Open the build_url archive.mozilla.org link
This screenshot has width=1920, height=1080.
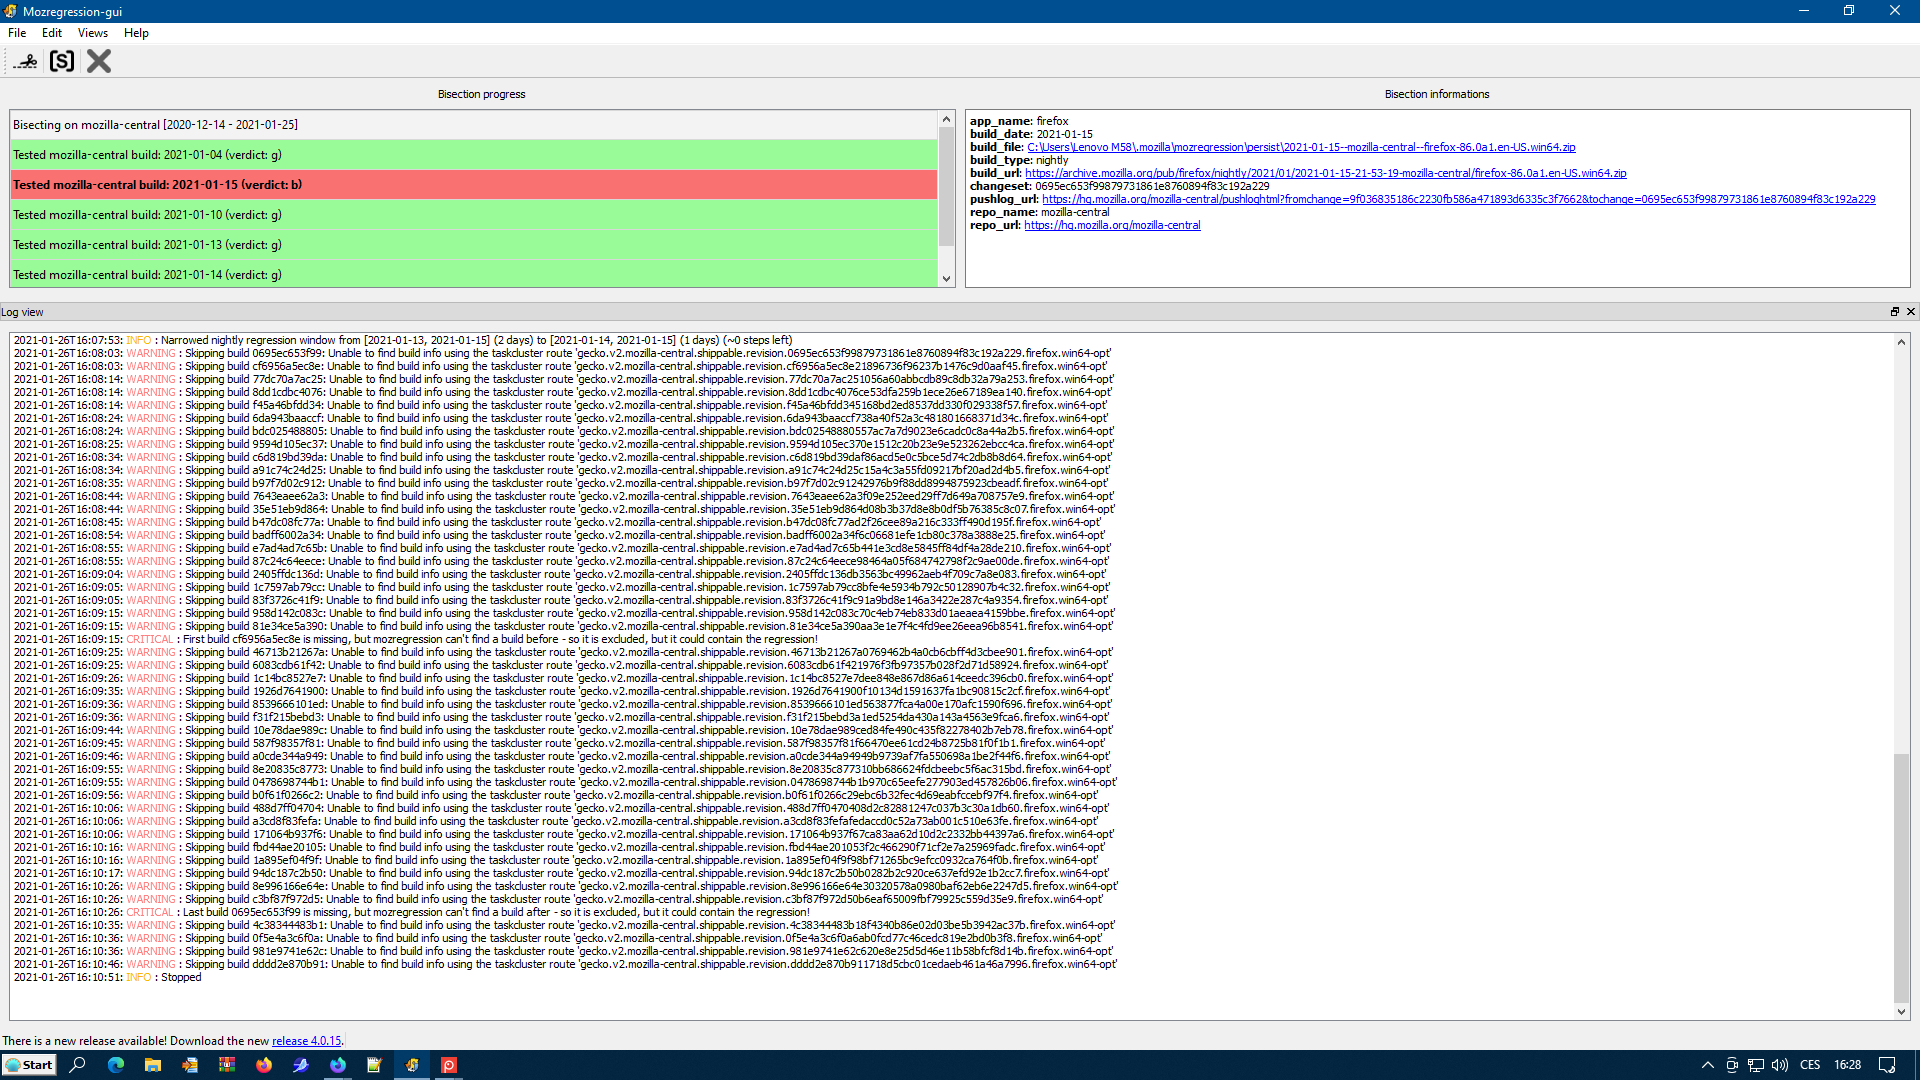pyautogui.click(x=1325, y=173)
